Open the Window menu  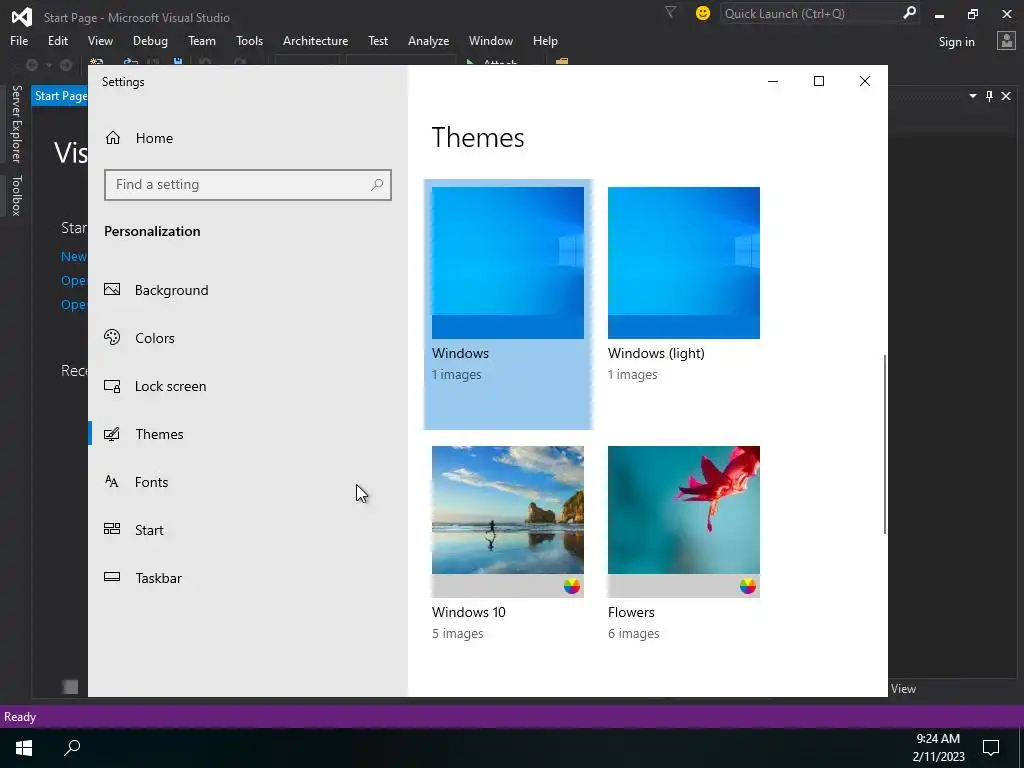[490, 40]
